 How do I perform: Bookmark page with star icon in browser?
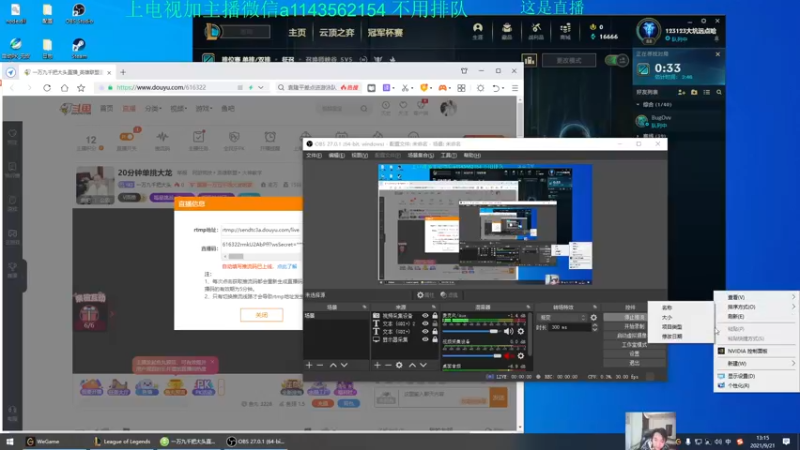click(81, 88)
